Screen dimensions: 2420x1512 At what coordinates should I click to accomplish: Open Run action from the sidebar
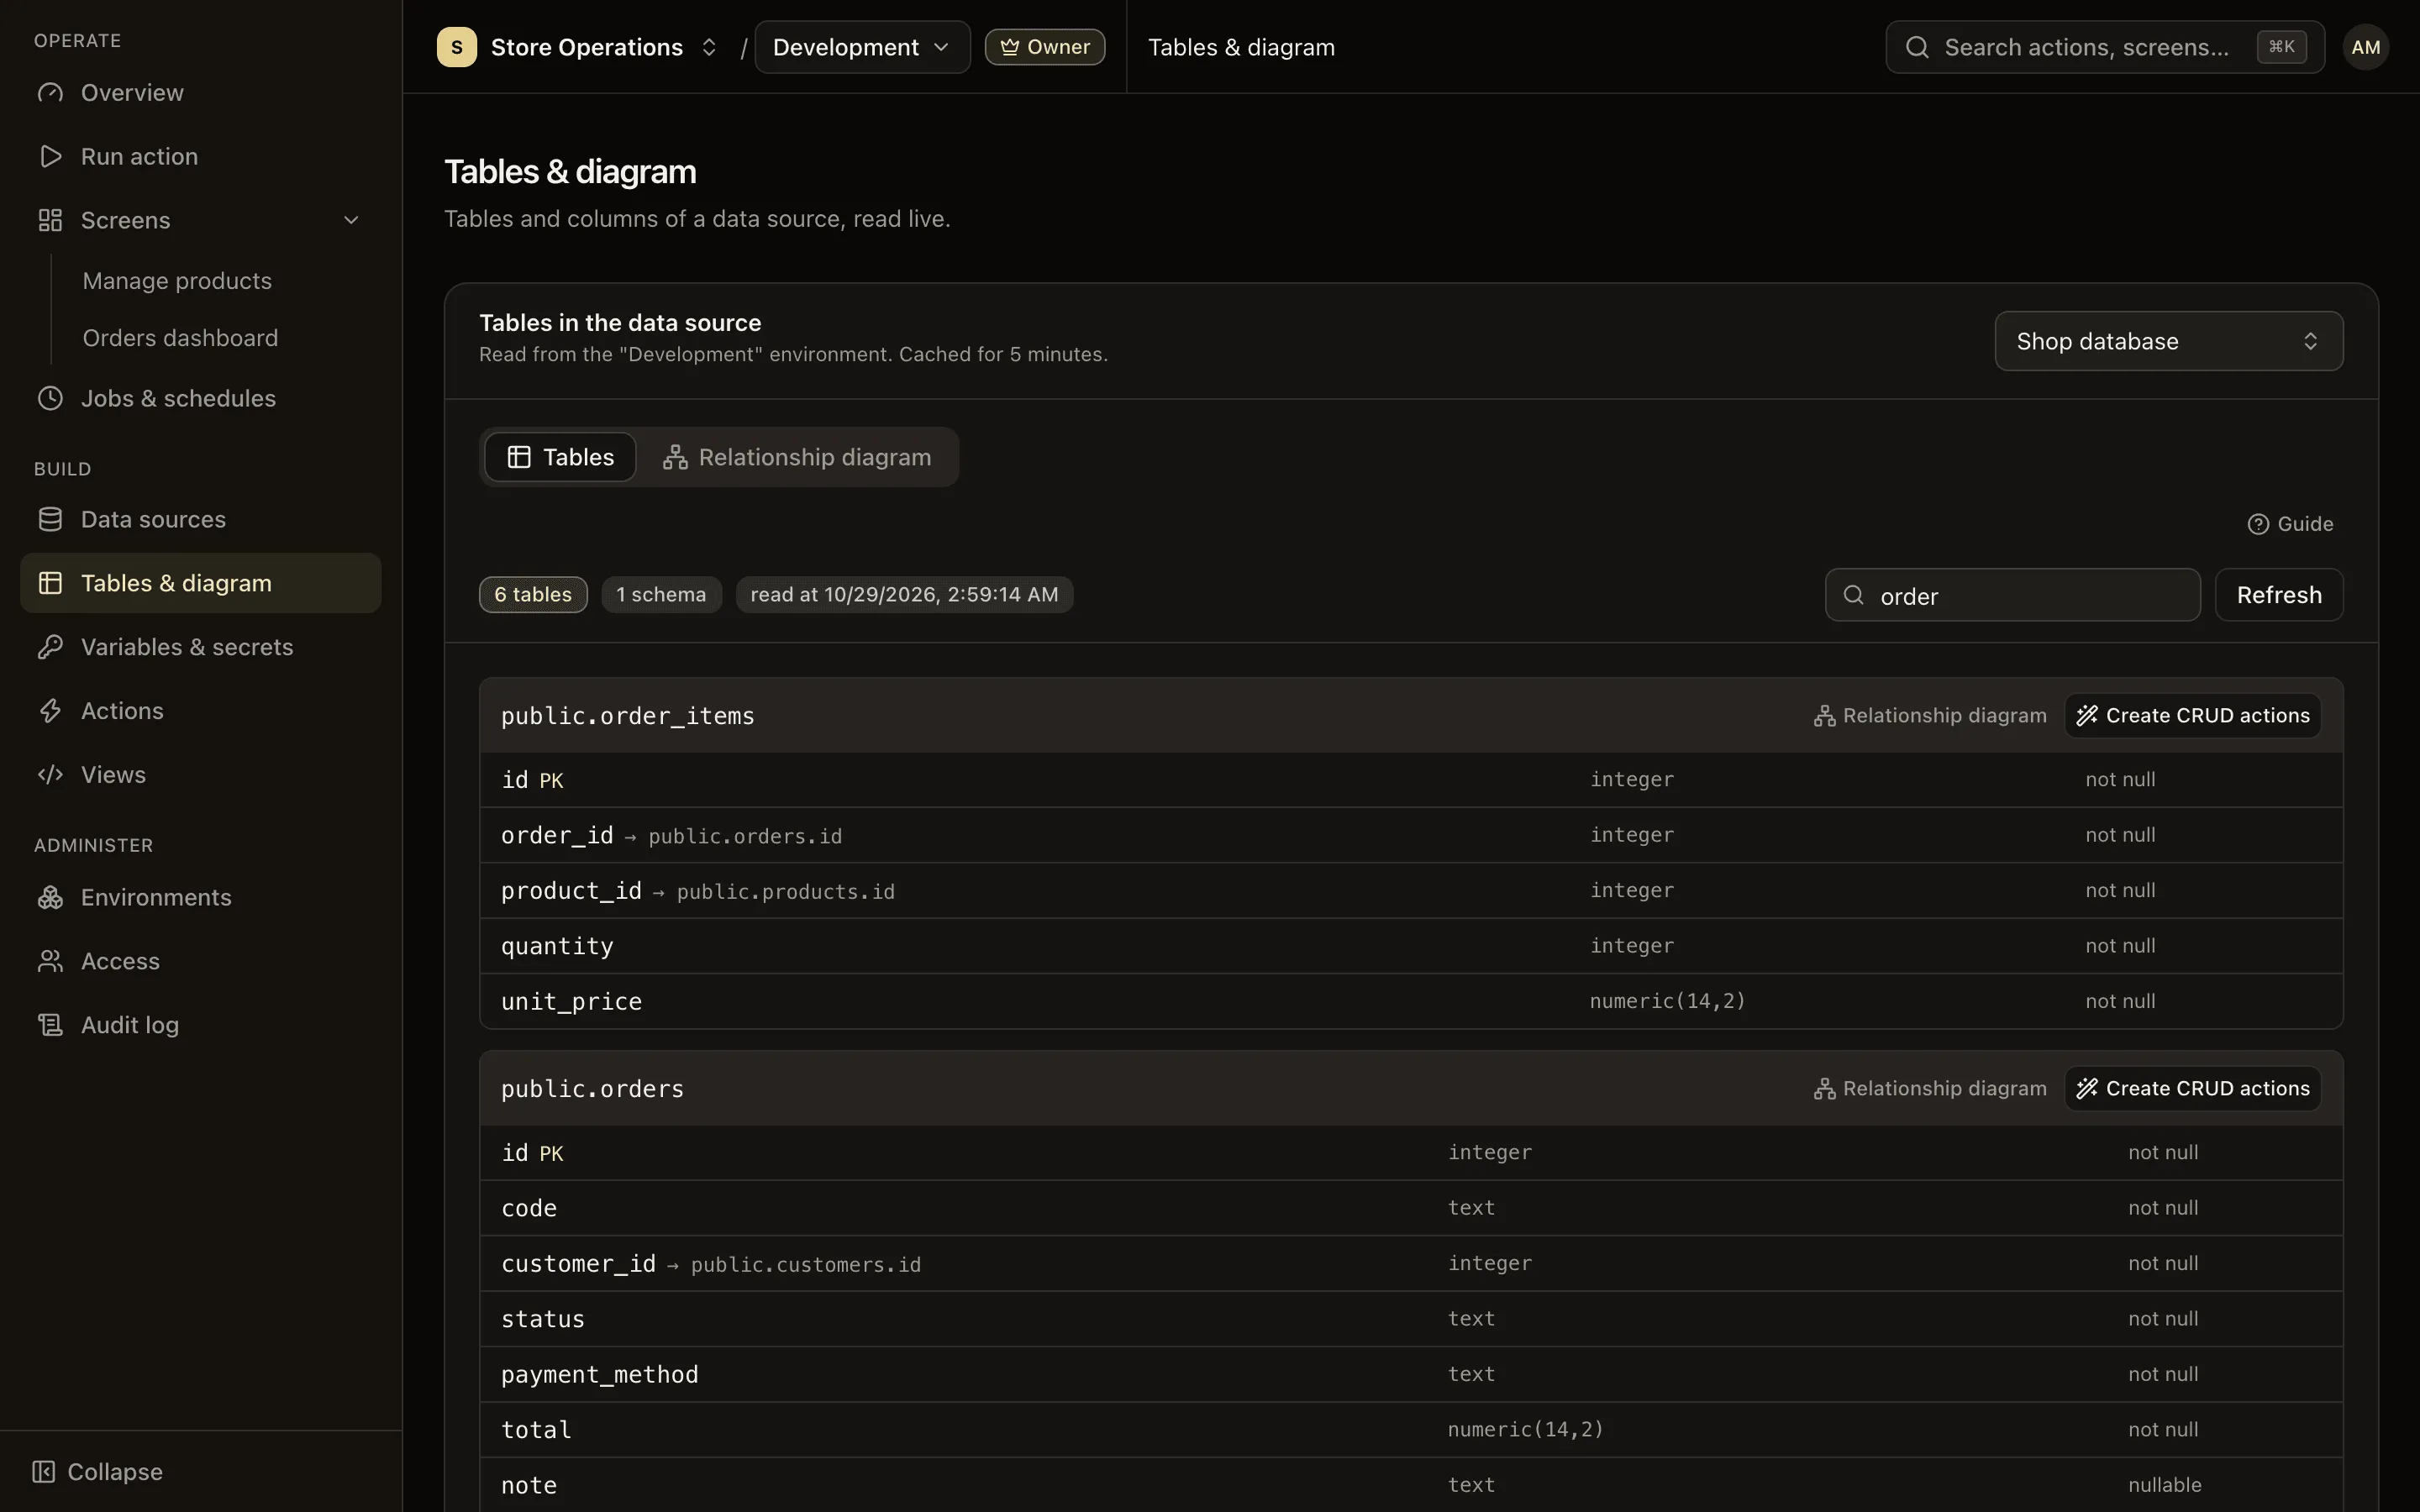pos(200,157)
